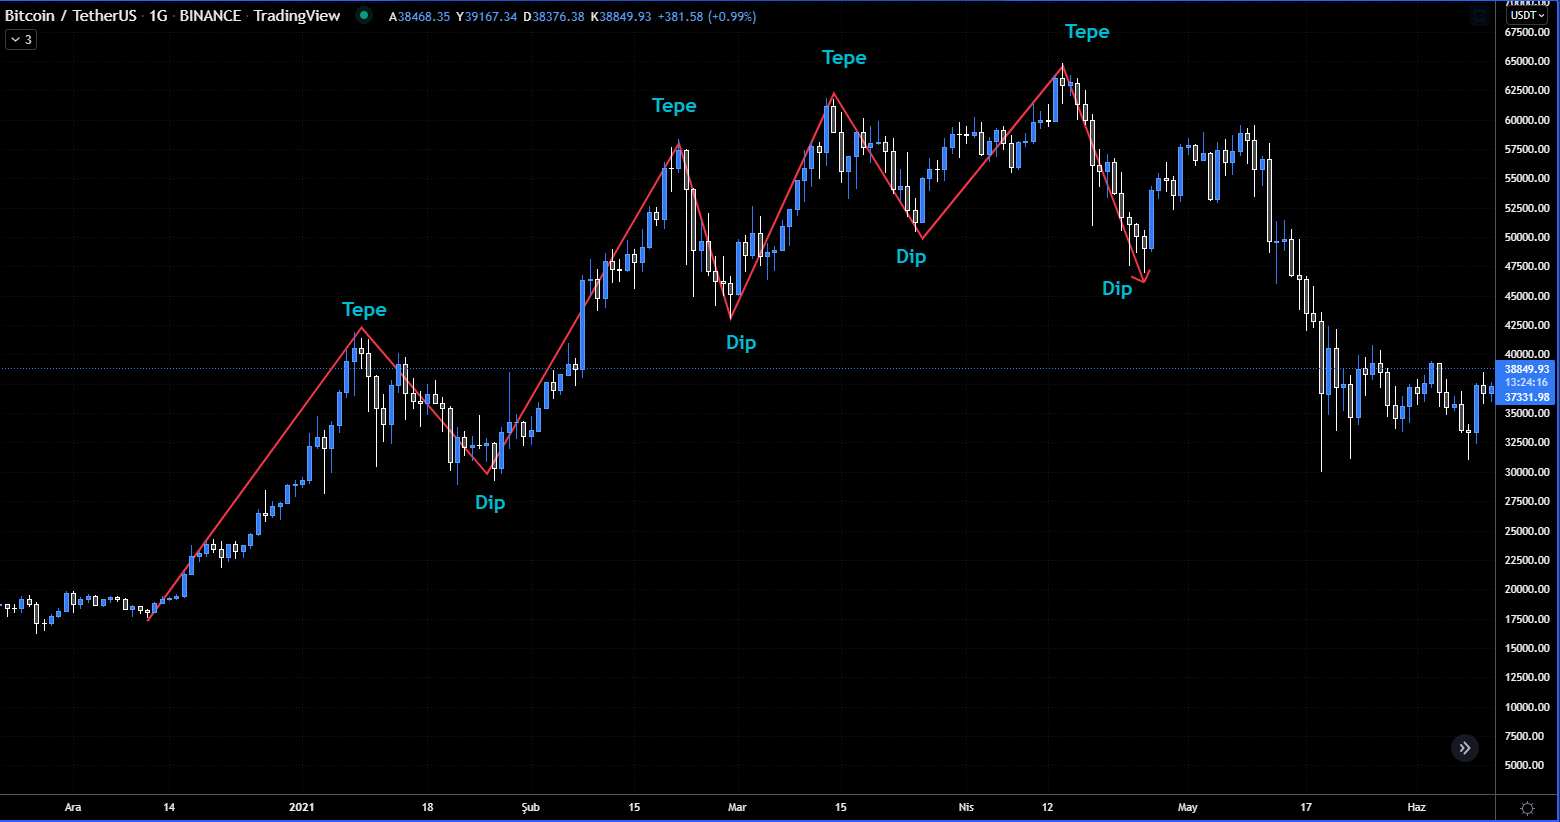This screenshot has width=1560, height=822.
Task: Click the scroll-to-latest-bar double arrow button
Action: pyautogui.click(x=1464, y=748)
